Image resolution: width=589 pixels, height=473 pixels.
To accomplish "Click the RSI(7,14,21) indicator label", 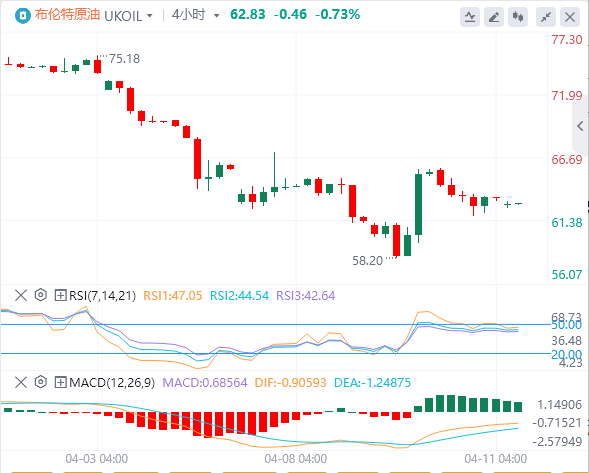I will pyautogui.click(x=102, y=296).
